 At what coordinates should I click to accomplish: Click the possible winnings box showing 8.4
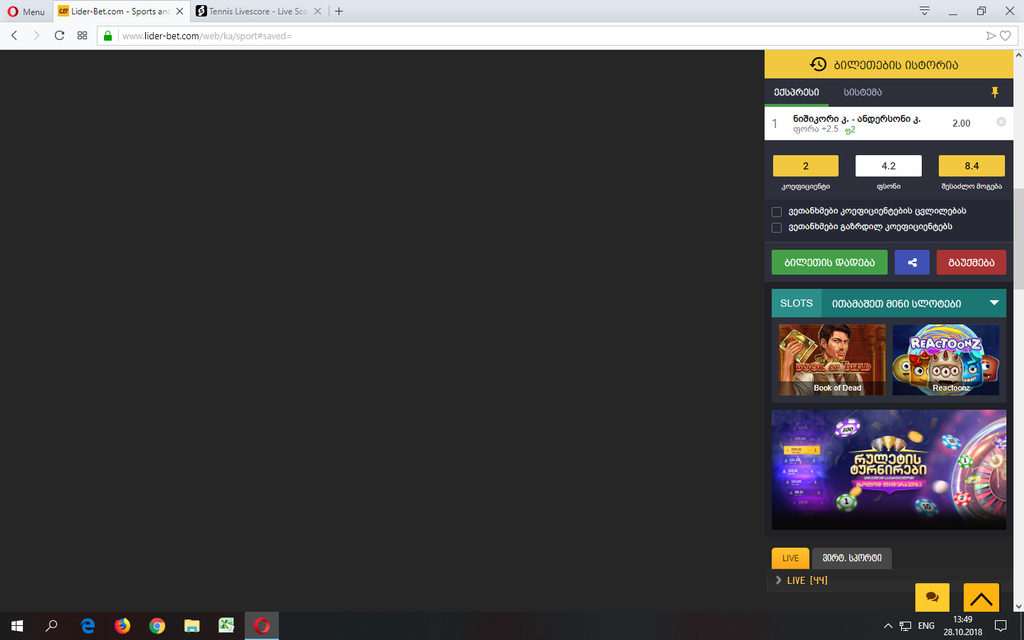coord(971,166)
